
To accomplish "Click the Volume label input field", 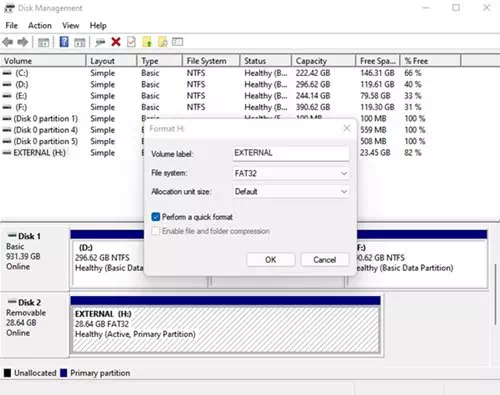I will [x=291, y=153].
